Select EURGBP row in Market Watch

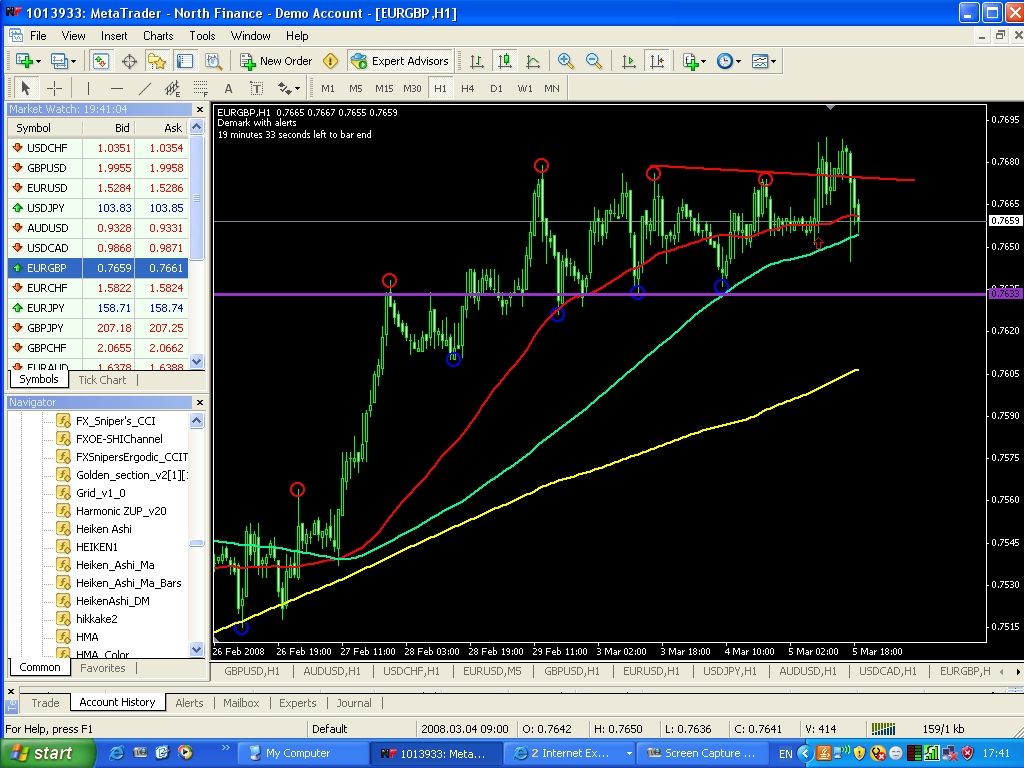click(98, 268)
